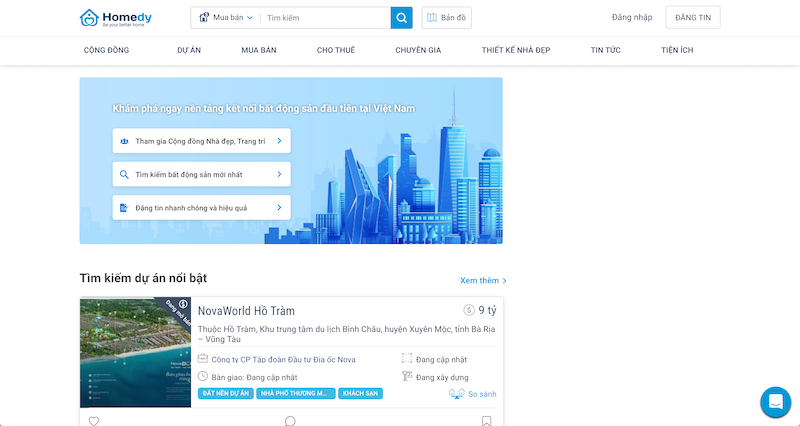Open the THIẾT KẾ NHÀ ĐẸP menu
800x426 pixels.
click(x=516, y=50)
